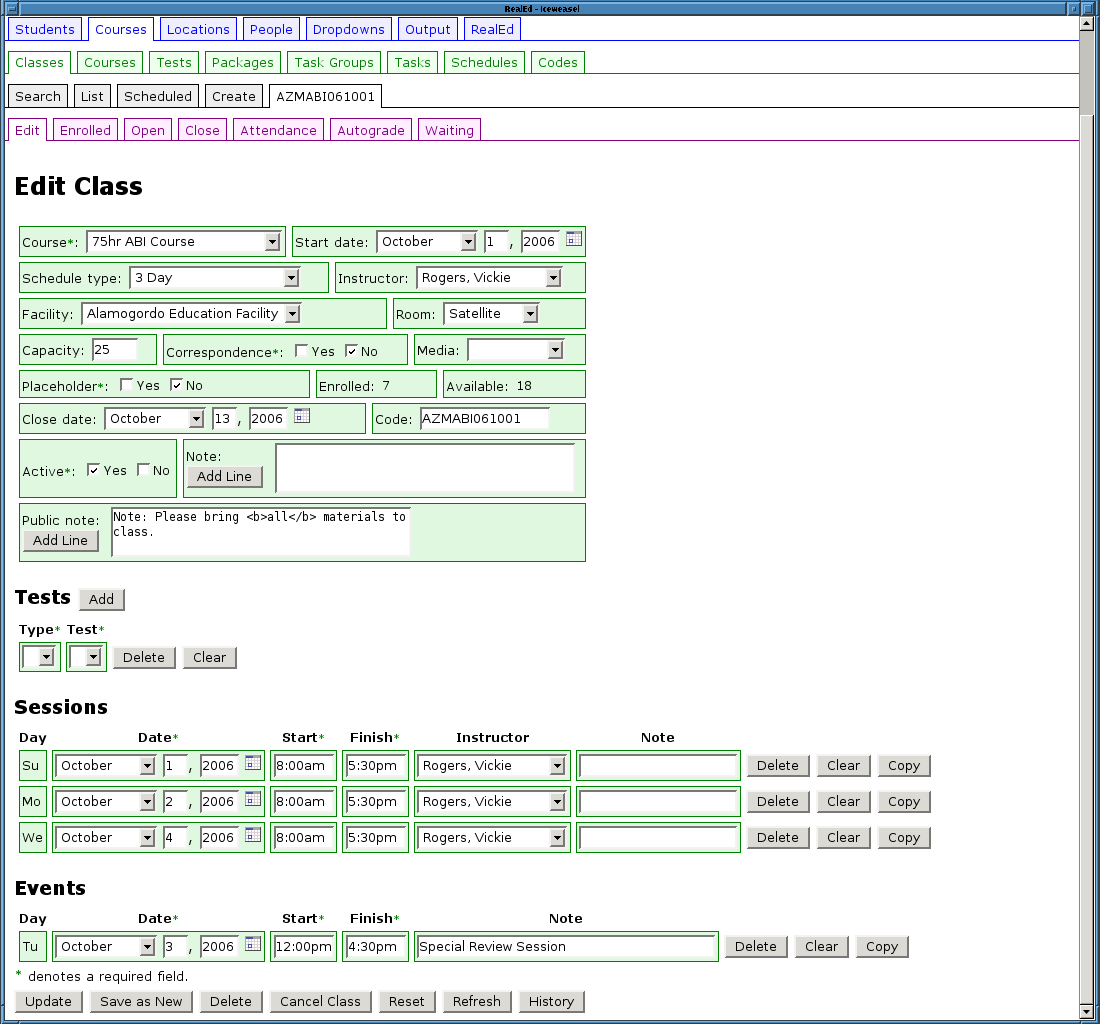This screenshot has width=1100, height=1024.
Task: Expand the Media dropdown
Action: (x=555, y=350)
